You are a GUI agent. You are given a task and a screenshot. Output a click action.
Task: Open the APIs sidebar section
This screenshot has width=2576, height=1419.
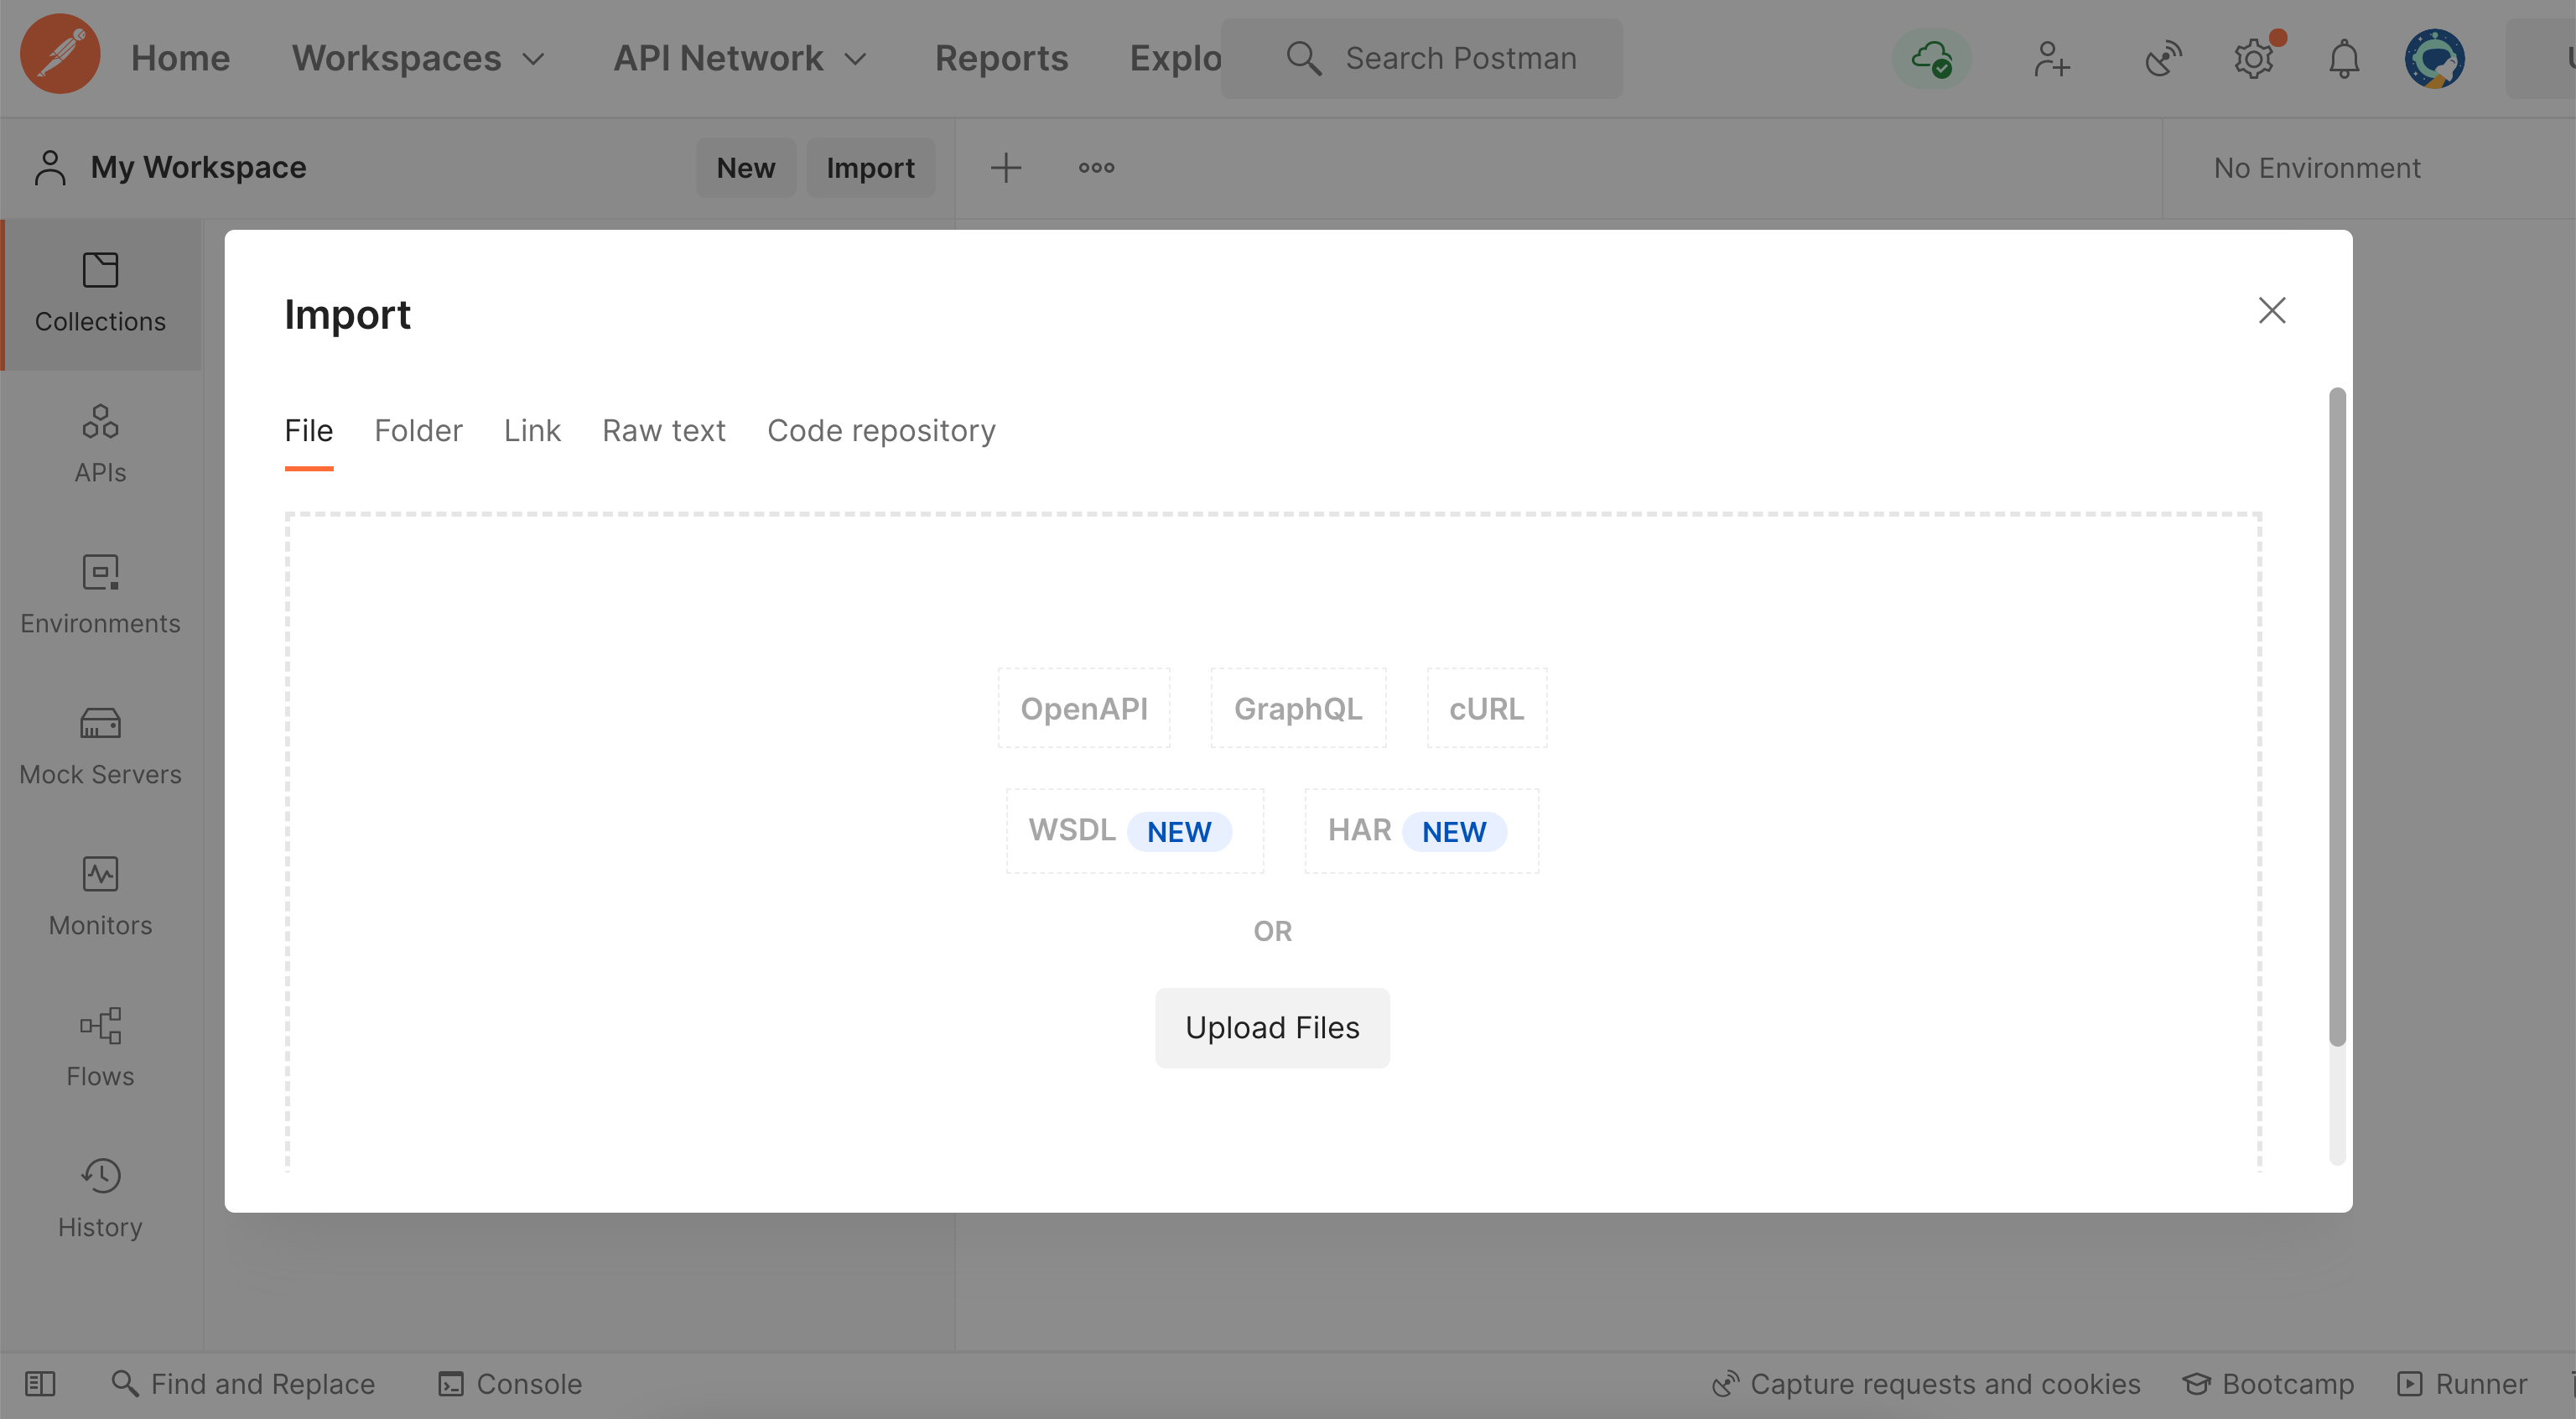(x=100, y=444)
